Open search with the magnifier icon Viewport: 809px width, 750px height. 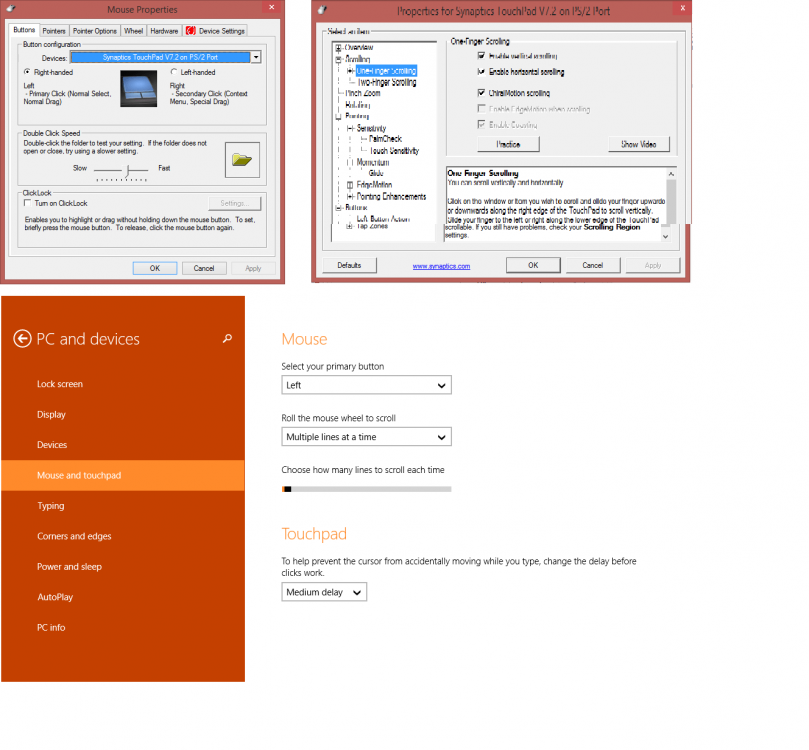[228, 339]
